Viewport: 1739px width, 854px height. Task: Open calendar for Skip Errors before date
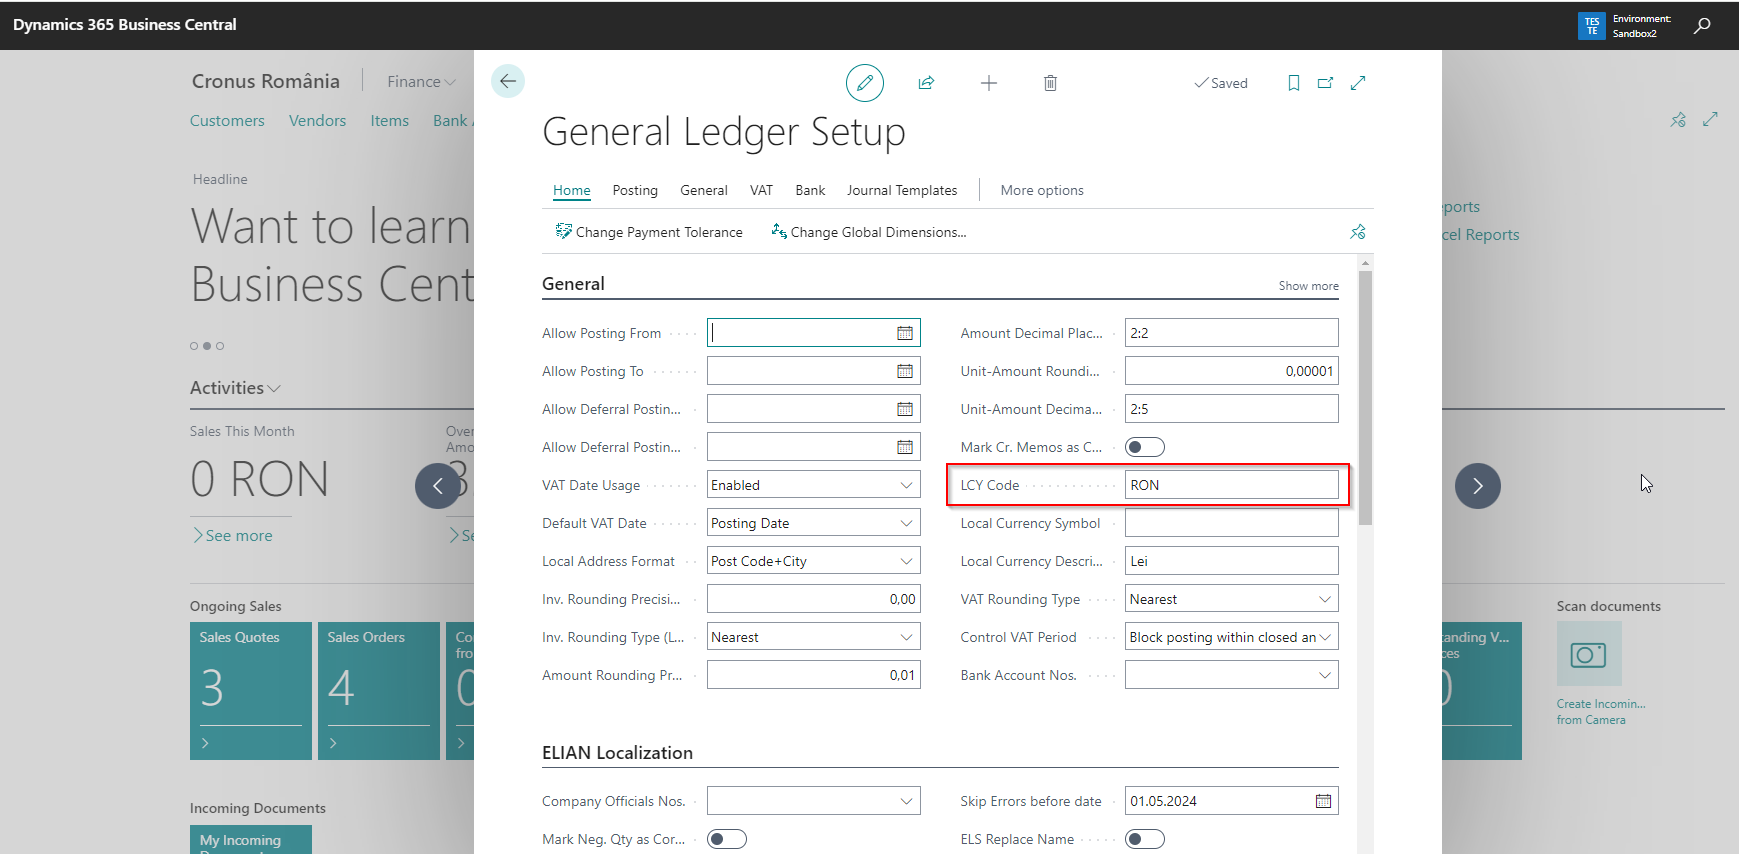(x=1323, y=801)
